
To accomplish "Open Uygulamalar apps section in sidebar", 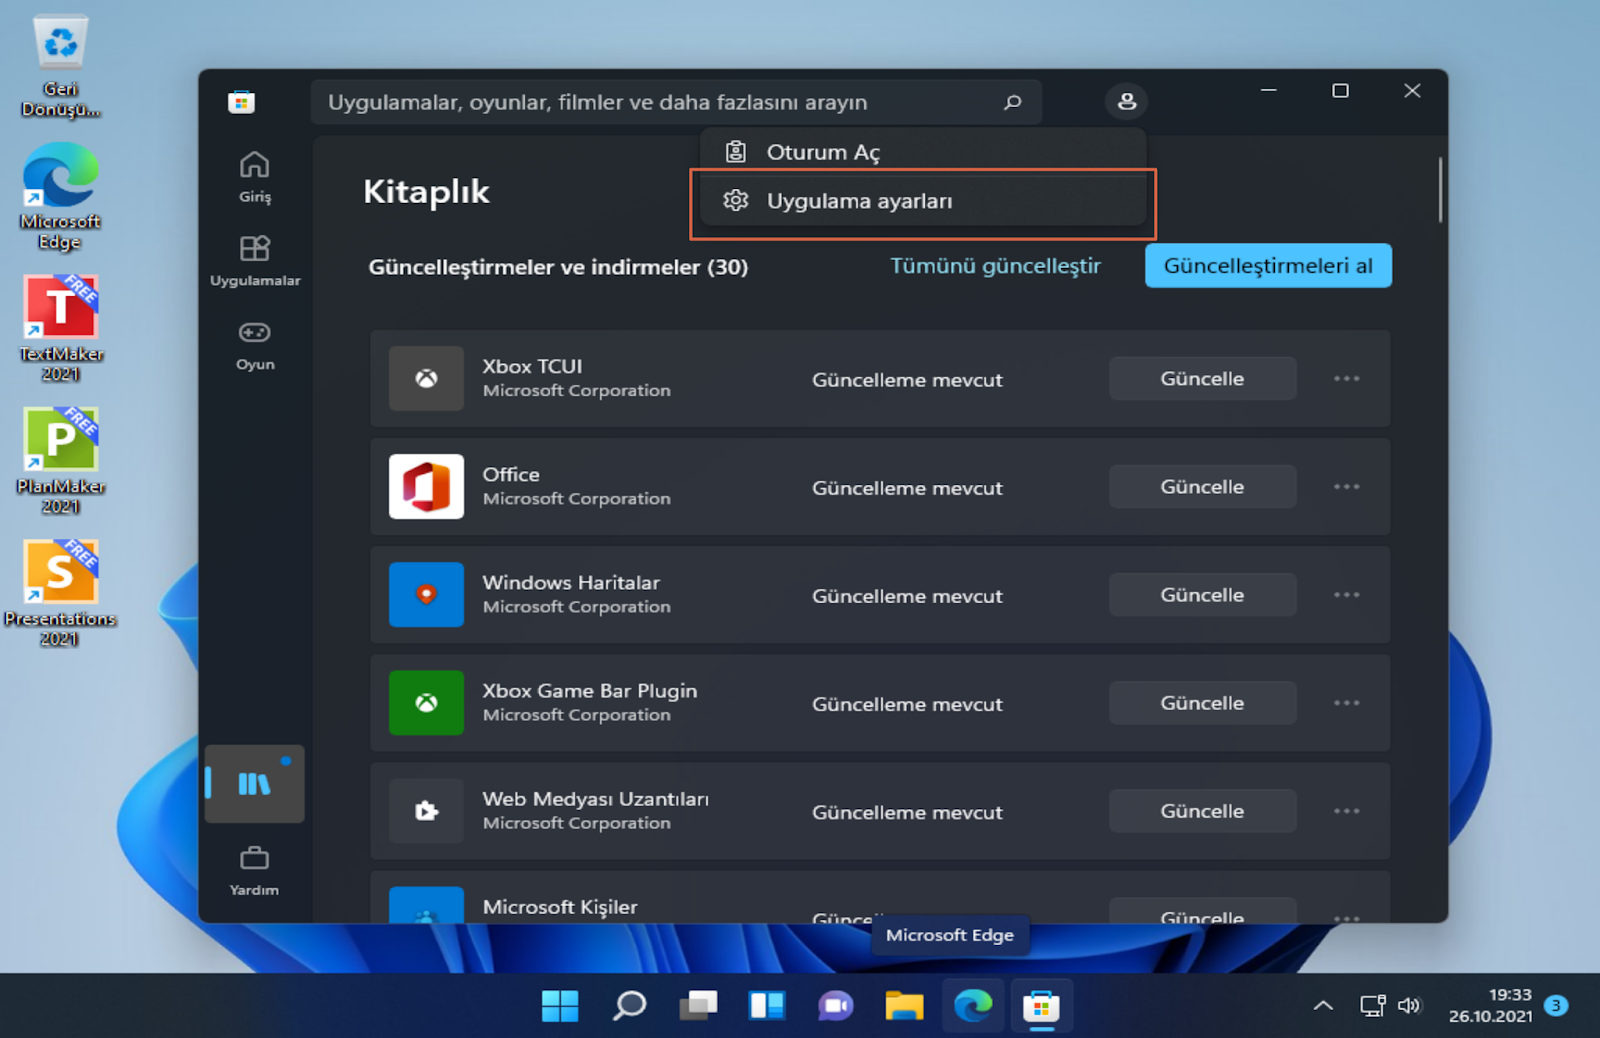I will (255, 261).
